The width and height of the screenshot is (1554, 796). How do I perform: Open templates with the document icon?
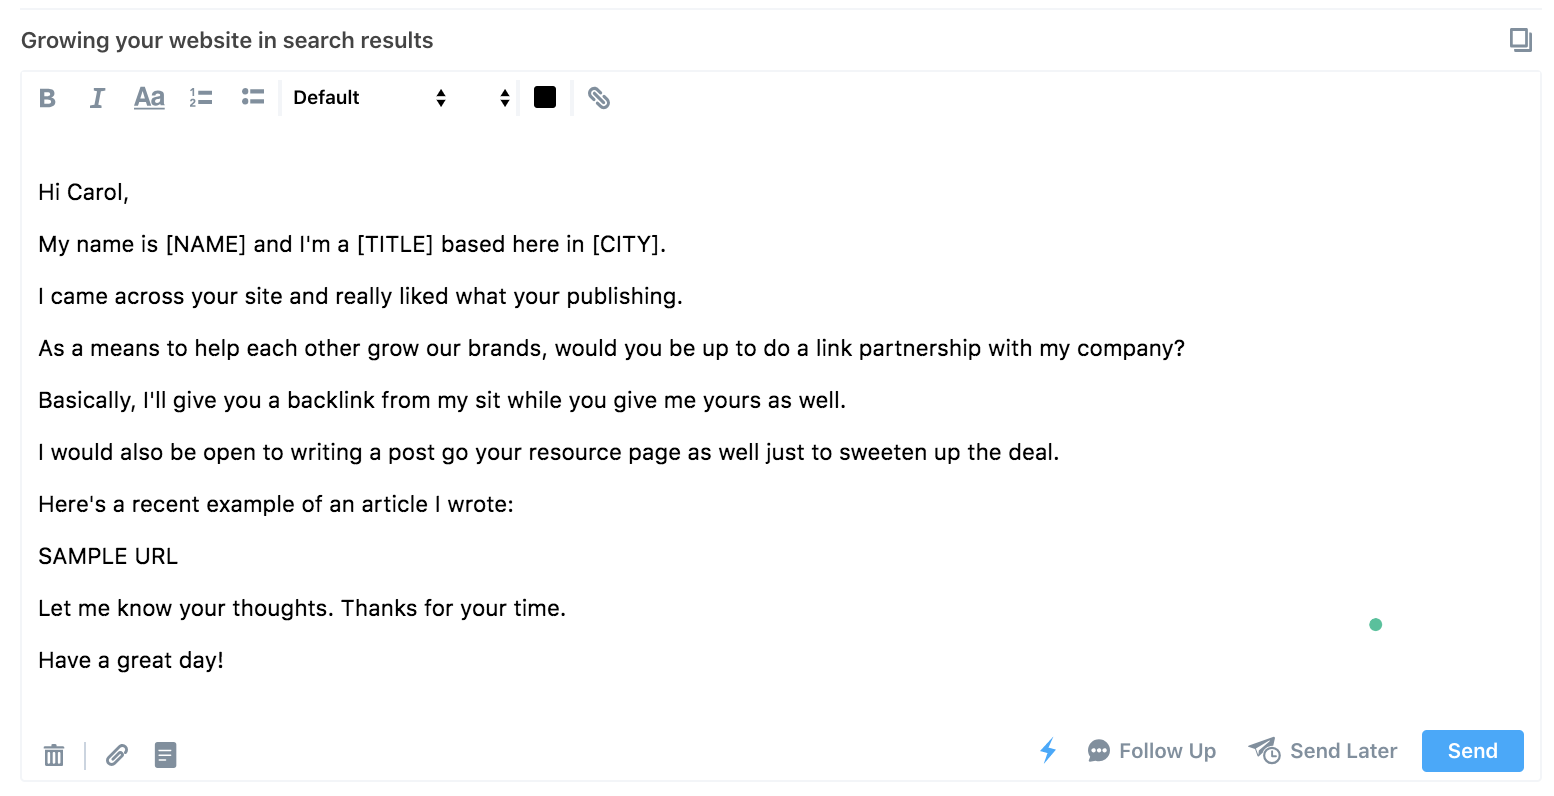pos(166,755)
